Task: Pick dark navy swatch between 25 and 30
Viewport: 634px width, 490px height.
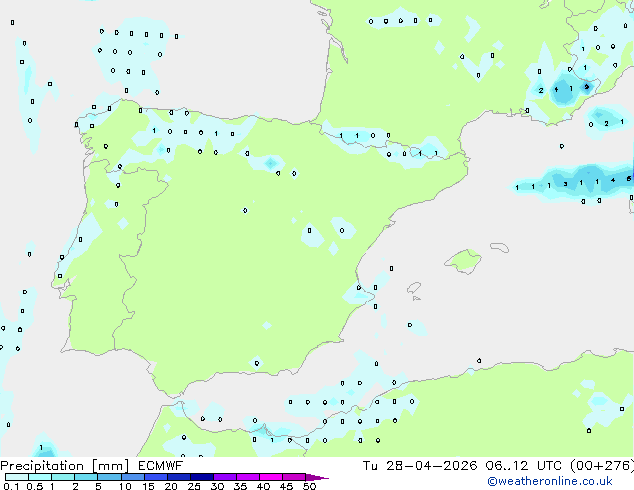Action: point(202,477)
